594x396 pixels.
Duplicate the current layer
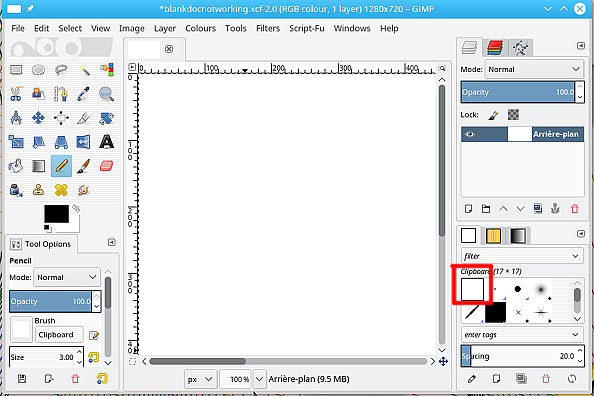tap(538, 209)
